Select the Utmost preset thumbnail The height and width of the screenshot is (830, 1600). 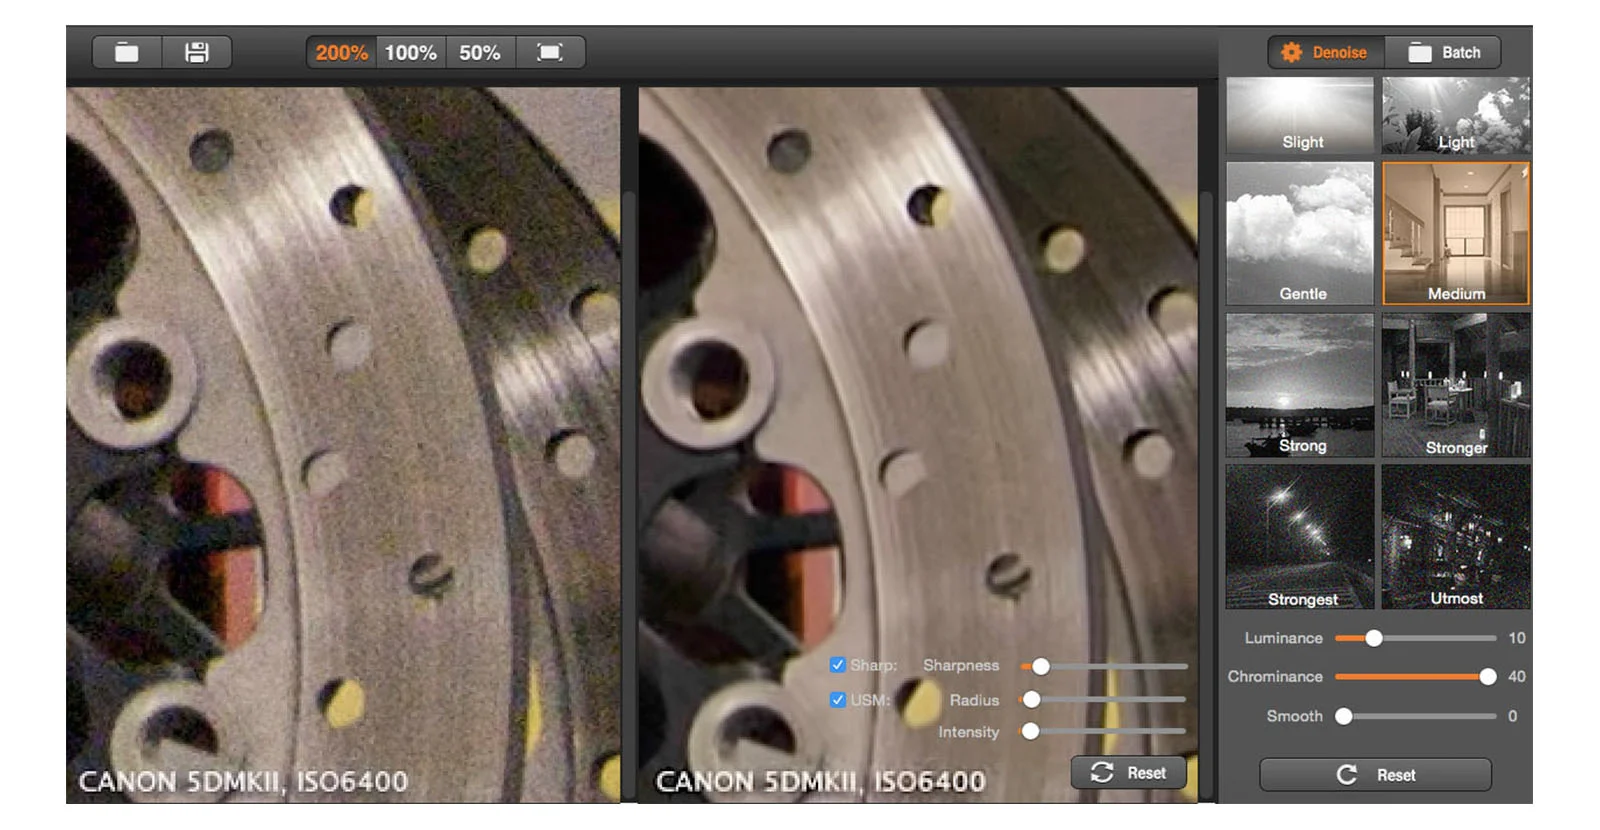(x=1456, y=537)
